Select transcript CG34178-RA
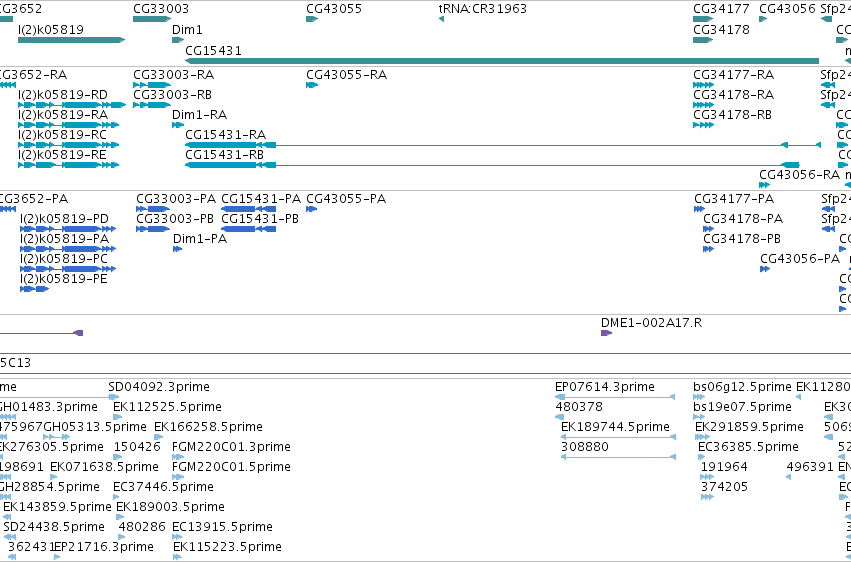 [x=733, y=95]
